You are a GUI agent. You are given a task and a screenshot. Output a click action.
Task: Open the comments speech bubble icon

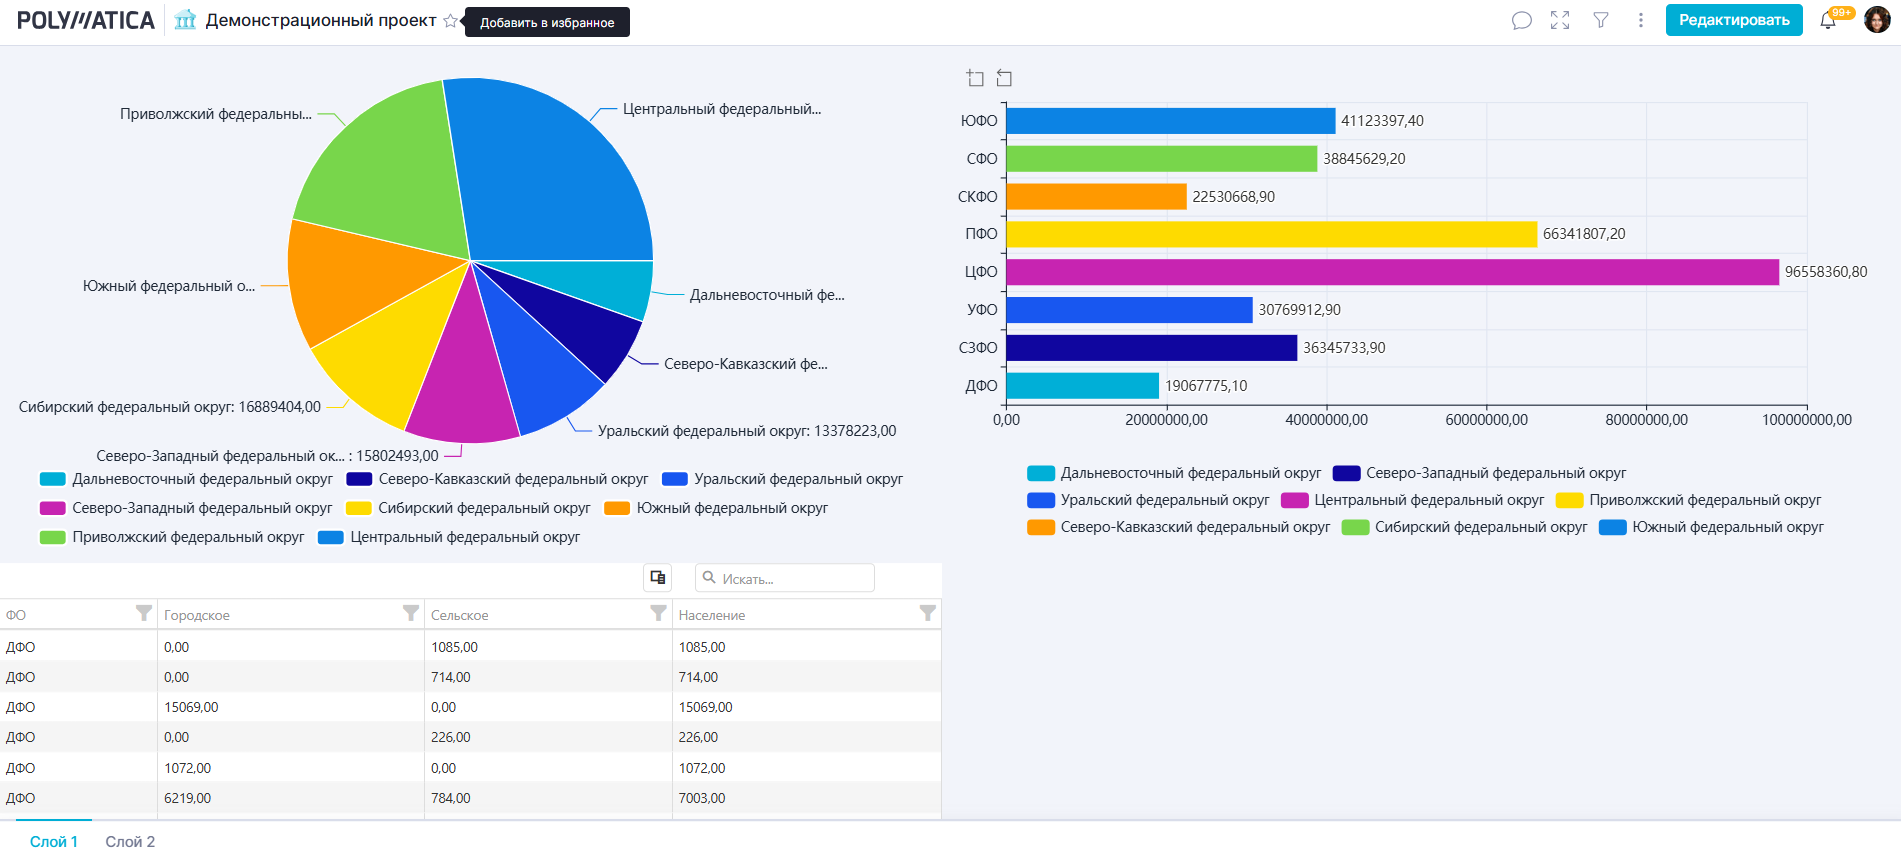pos(1521,20)
